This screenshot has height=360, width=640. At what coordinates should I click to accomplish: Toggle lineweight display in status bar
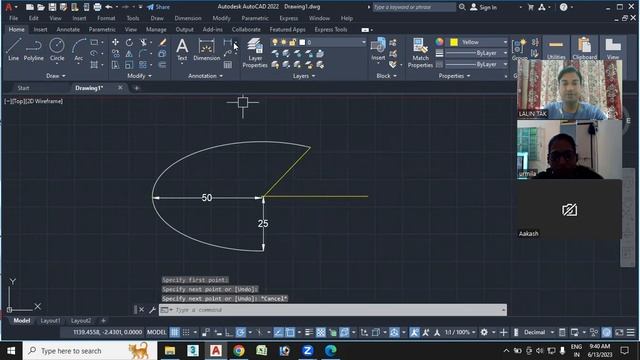coord(309,332)
